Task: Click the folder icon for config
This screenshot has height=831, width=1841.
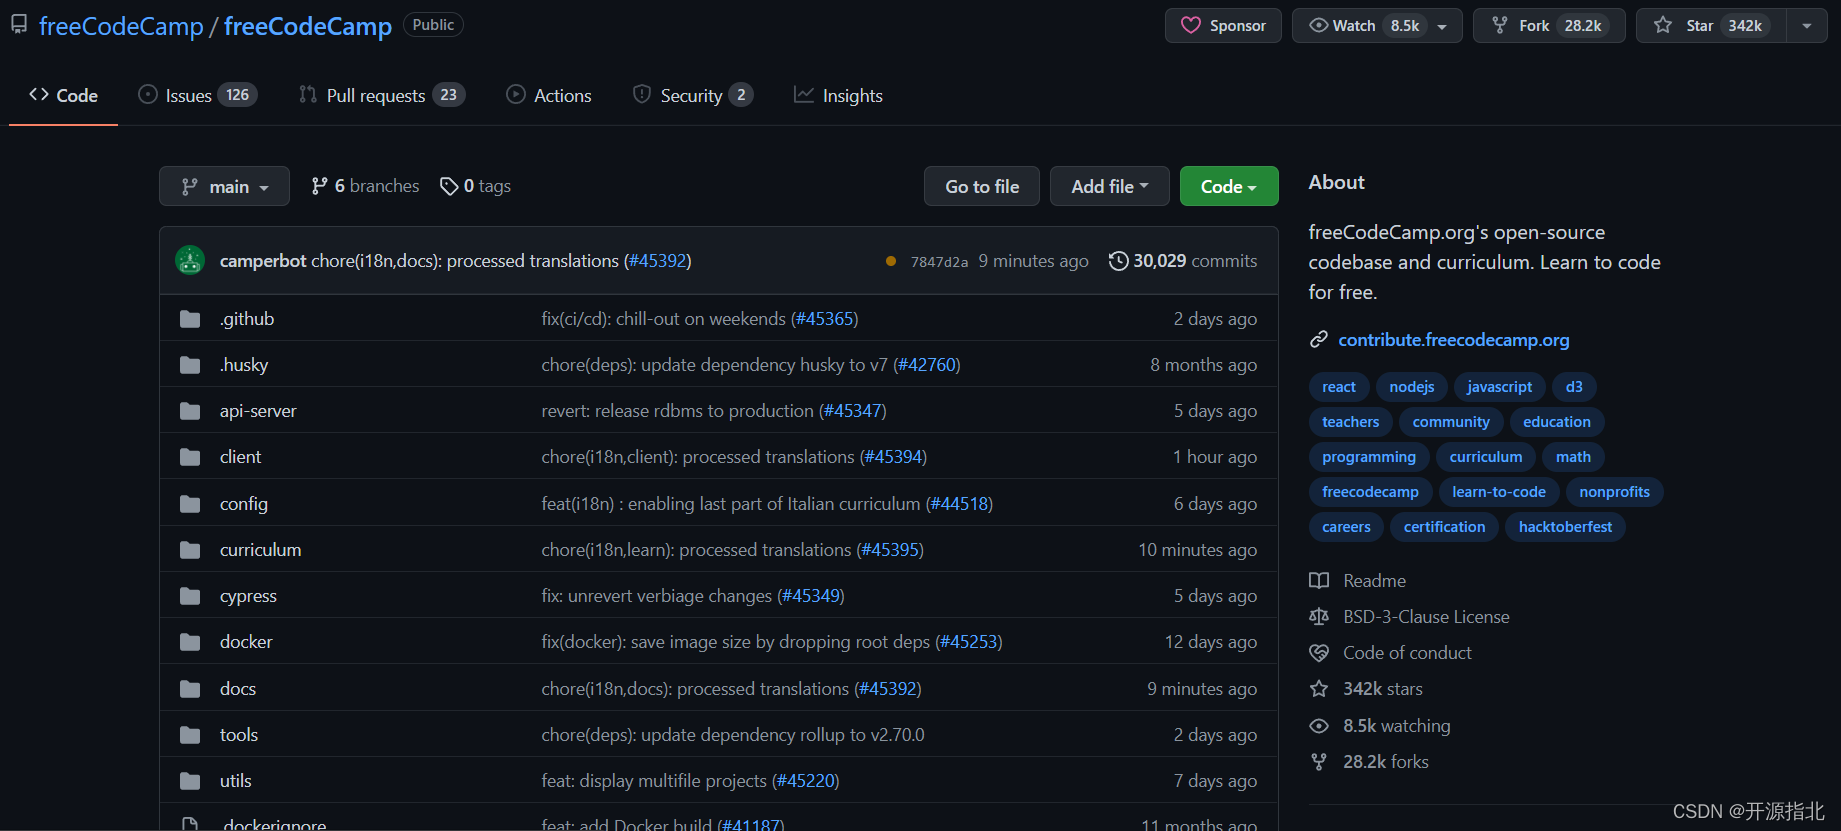Action: click(190, 504)
